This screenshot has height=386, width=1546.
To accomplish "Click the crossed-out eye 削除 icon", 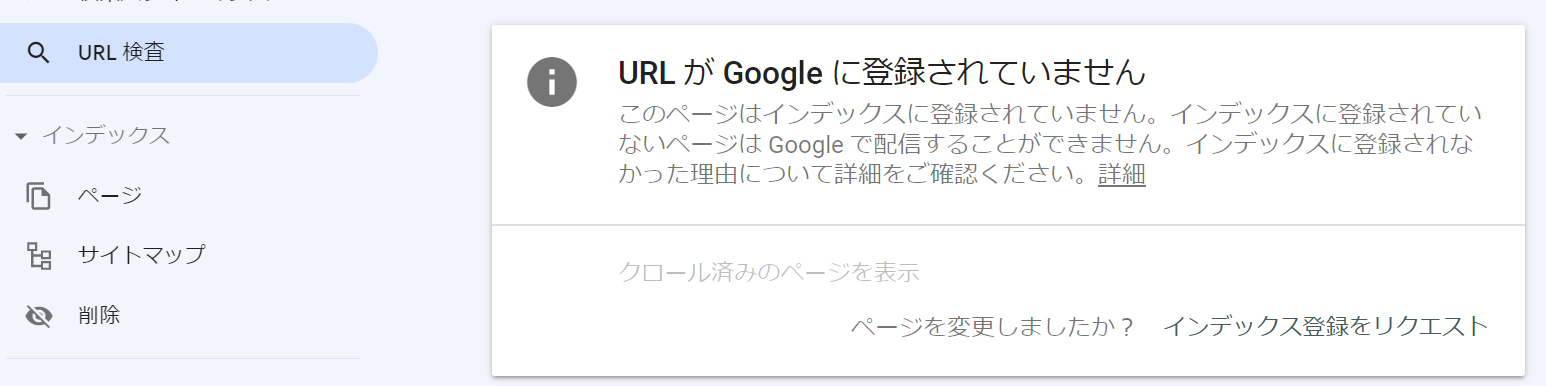I will (38, 317).
